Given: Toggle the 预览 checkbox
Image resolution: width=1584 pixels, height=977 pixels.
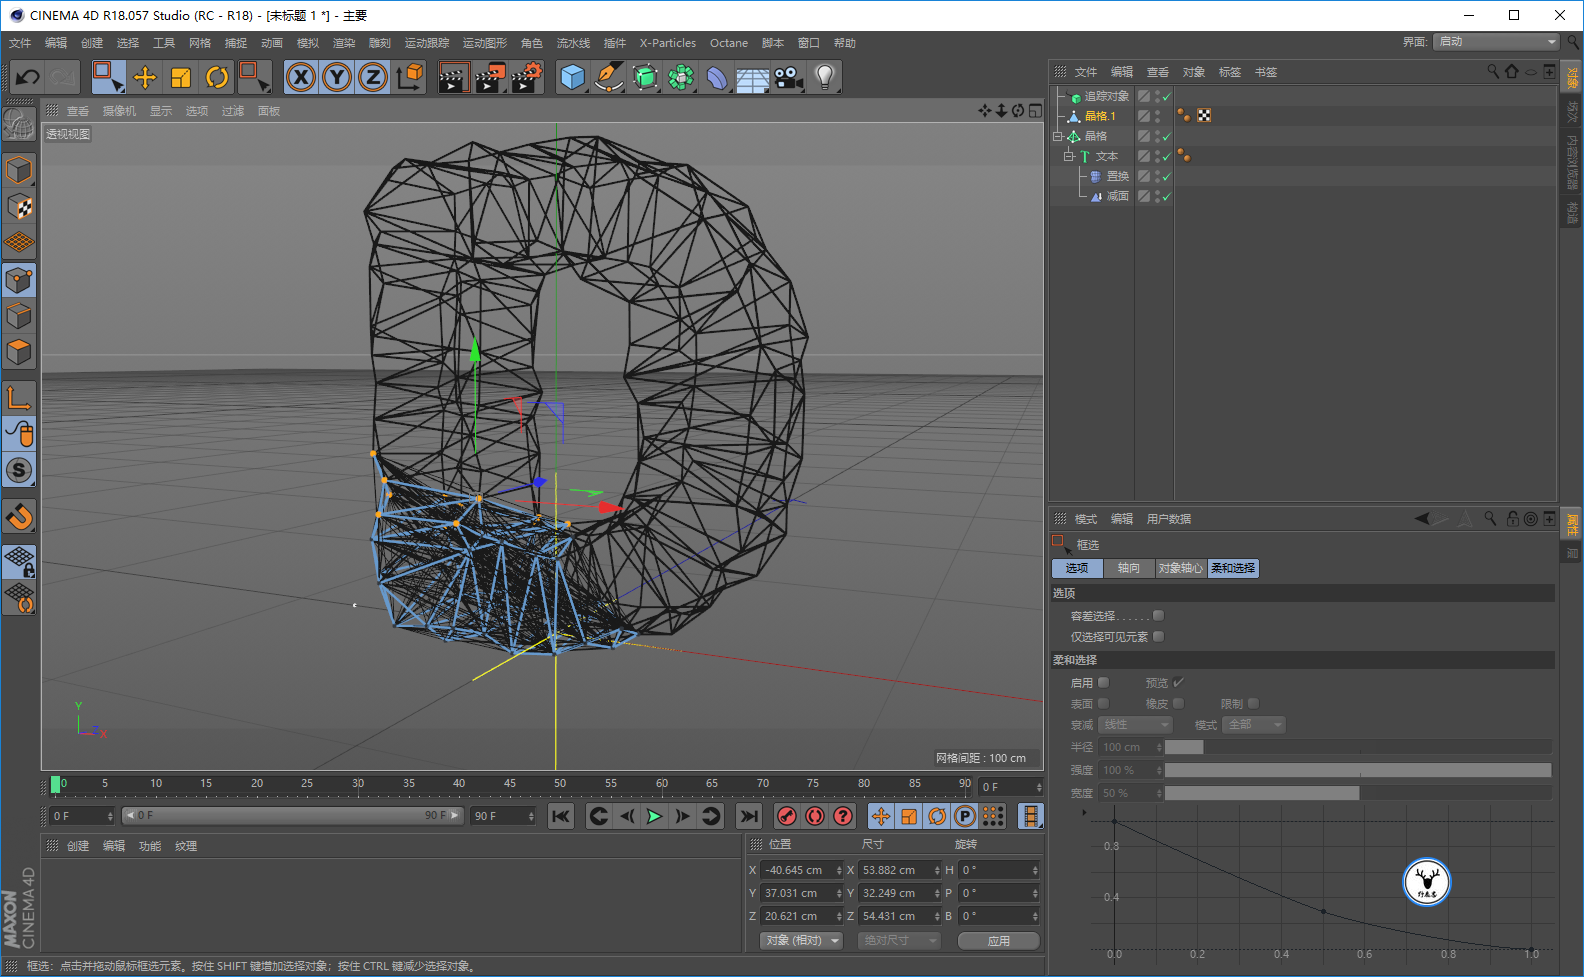Looking at the screenshot, I should [1178, 683].
